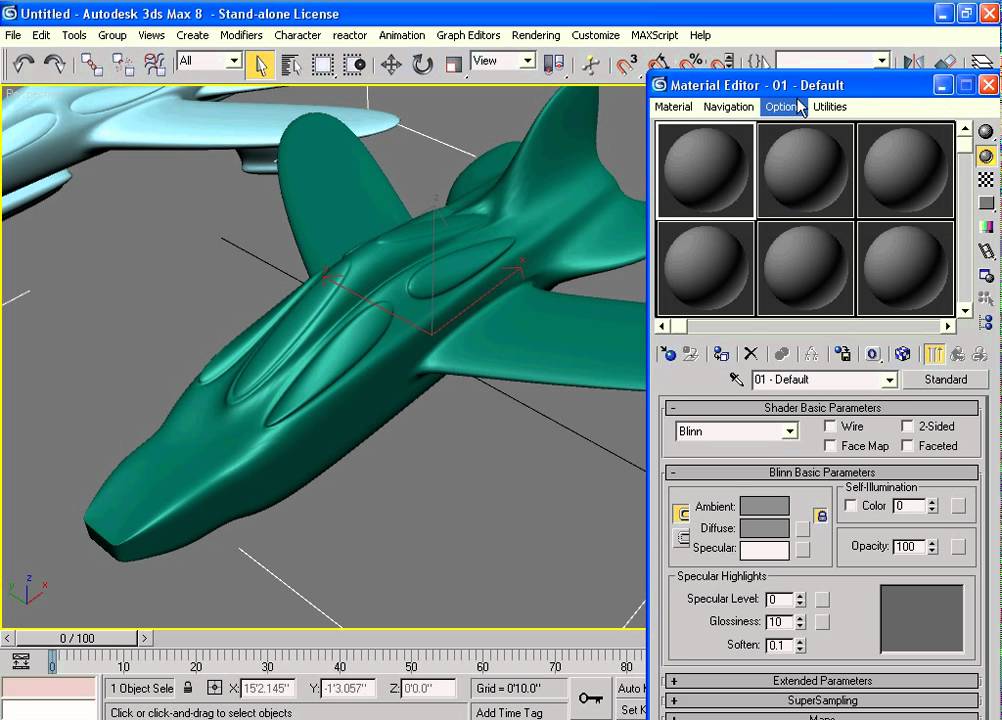This screenshot has height=720, width=1002.
Task: Open the MAXScript menu
Action: (x=654, y=35)
